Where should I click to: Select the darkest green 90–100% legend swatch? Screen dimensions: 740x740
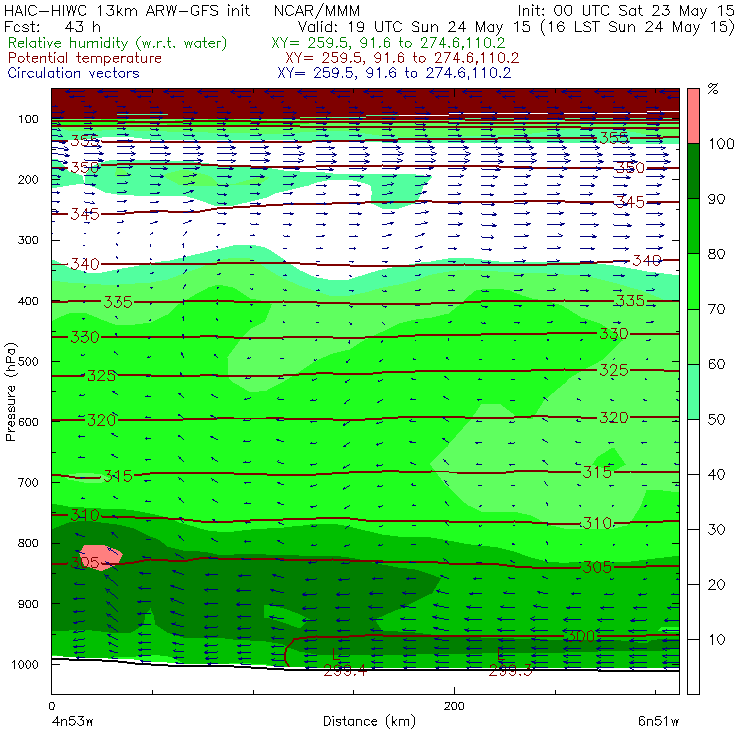click(693, 171)
